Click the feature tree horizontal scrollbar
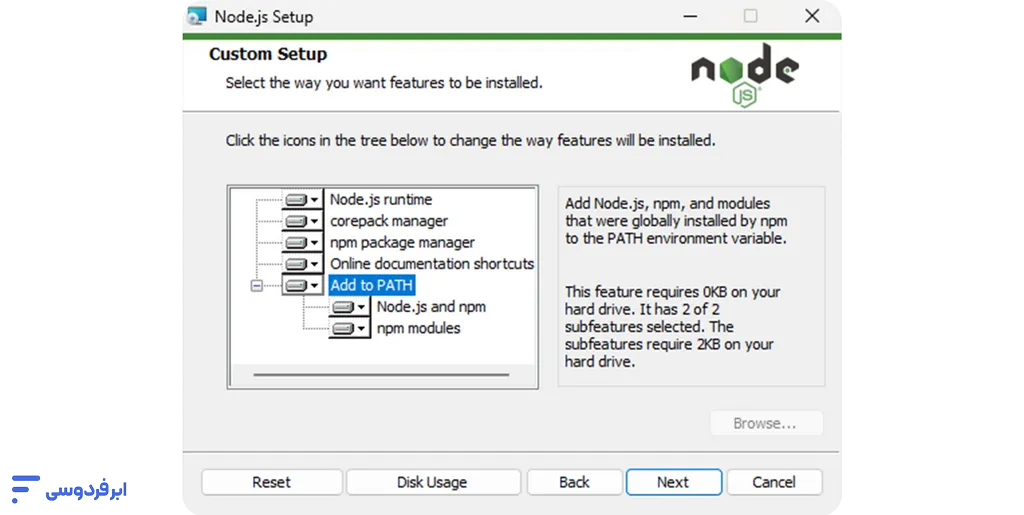The image size is (1024, 515). (x=381, y=375)
